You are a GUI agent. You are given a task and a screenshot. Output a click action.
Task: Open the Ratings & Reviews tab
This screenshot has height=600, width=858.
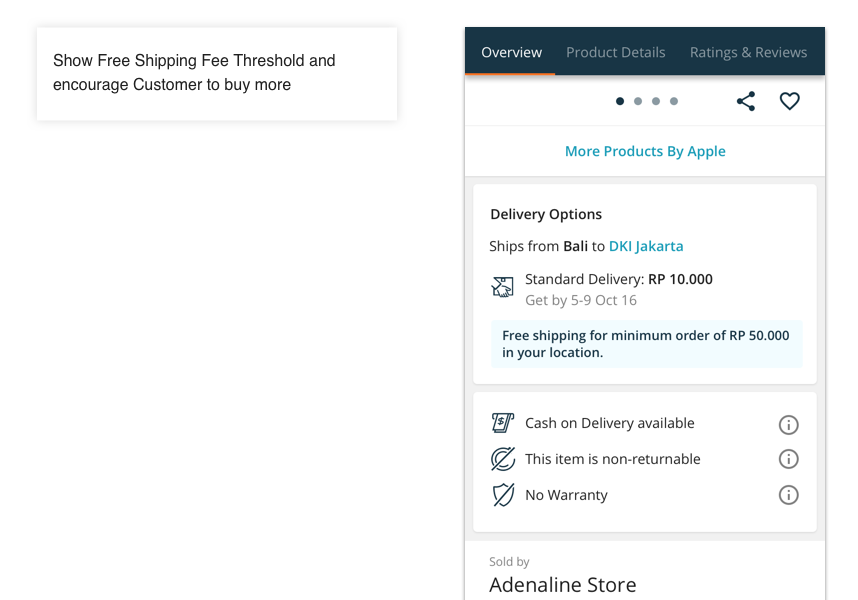[x=748, y=52]
